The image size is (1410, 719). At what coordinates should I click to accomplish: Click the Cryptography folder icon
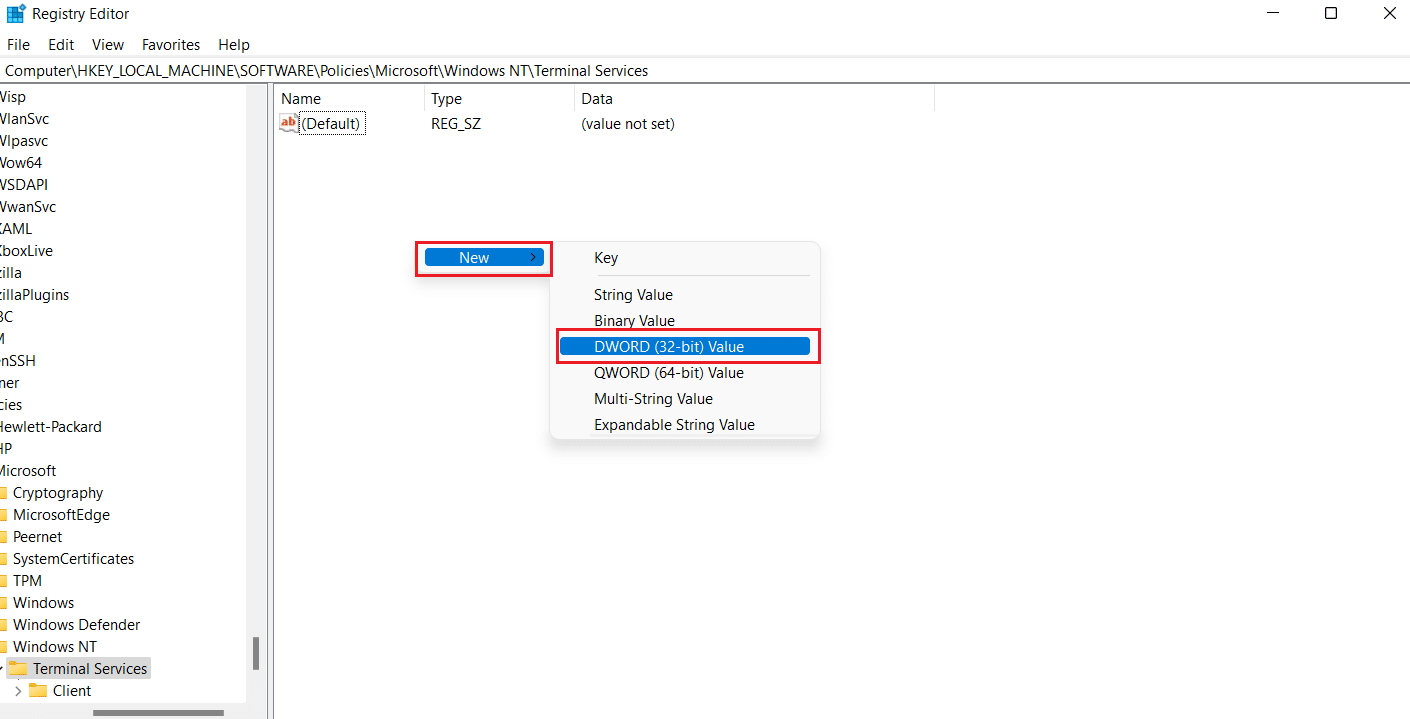pyautogui.click(x=3, y=492)
